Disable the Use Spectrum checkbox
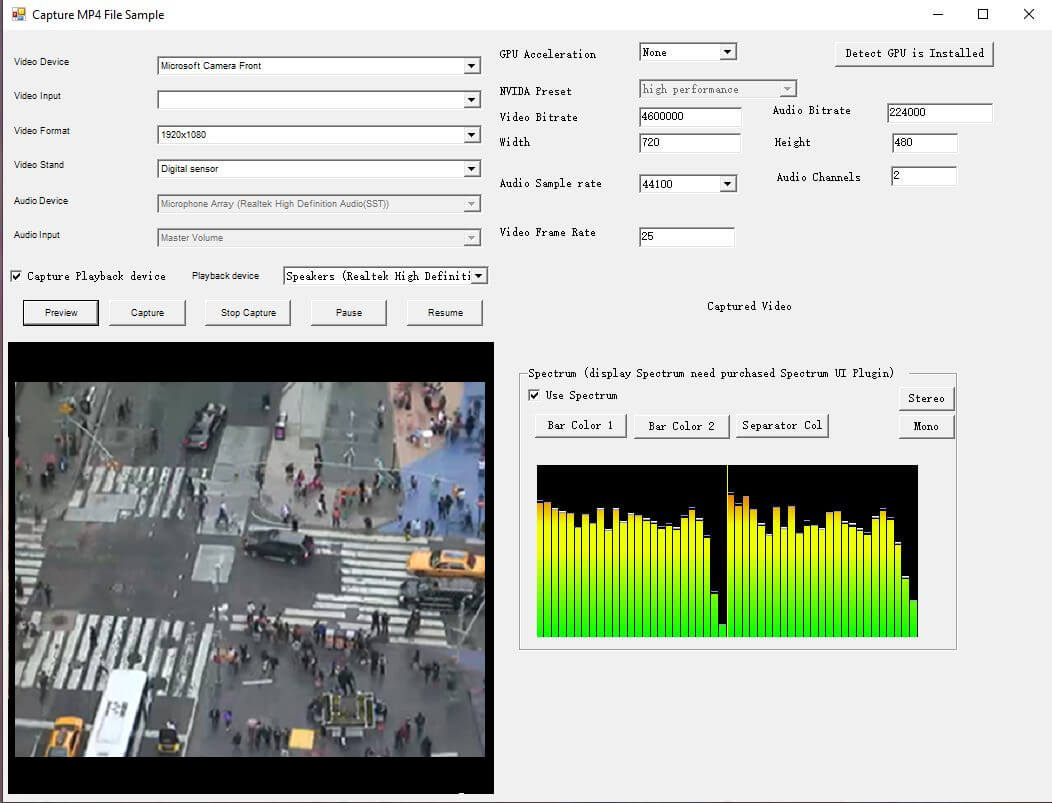 (x=534, y=394)
